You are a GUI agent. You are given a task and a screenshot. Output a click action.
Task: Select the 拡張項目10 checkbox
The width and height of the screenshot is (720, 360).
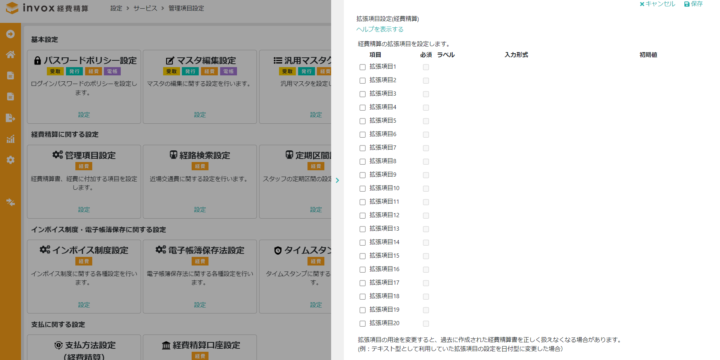[x=362, y=189]
